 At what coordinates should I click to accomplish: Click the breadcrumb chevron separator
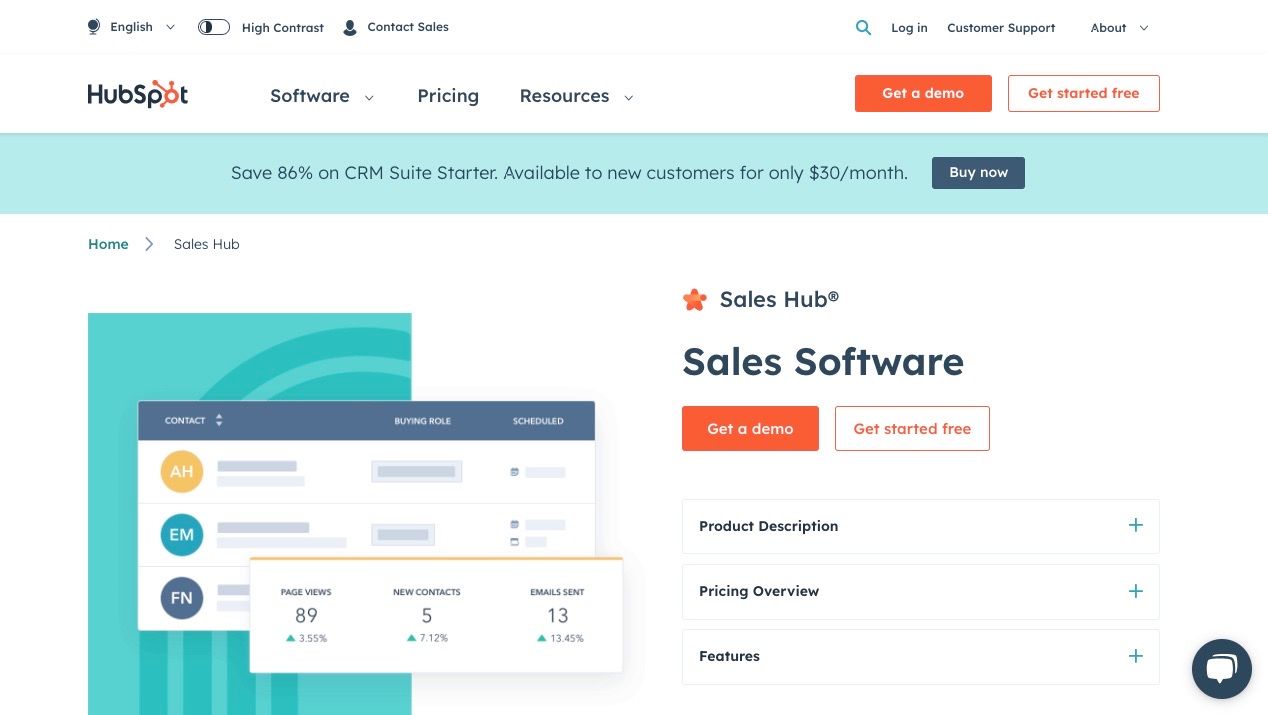point(149,244)
